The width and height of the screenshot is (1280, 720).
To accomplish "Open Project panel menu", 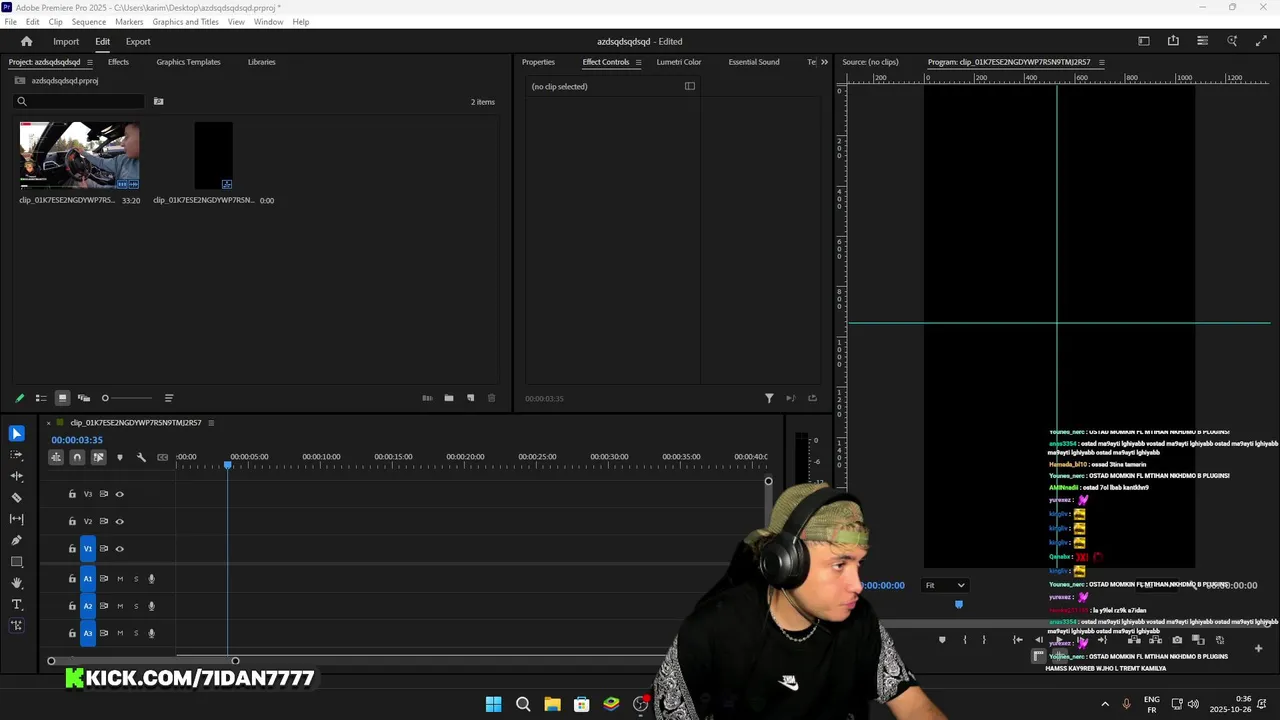I will pyautogui.click(x=88, y=62).
